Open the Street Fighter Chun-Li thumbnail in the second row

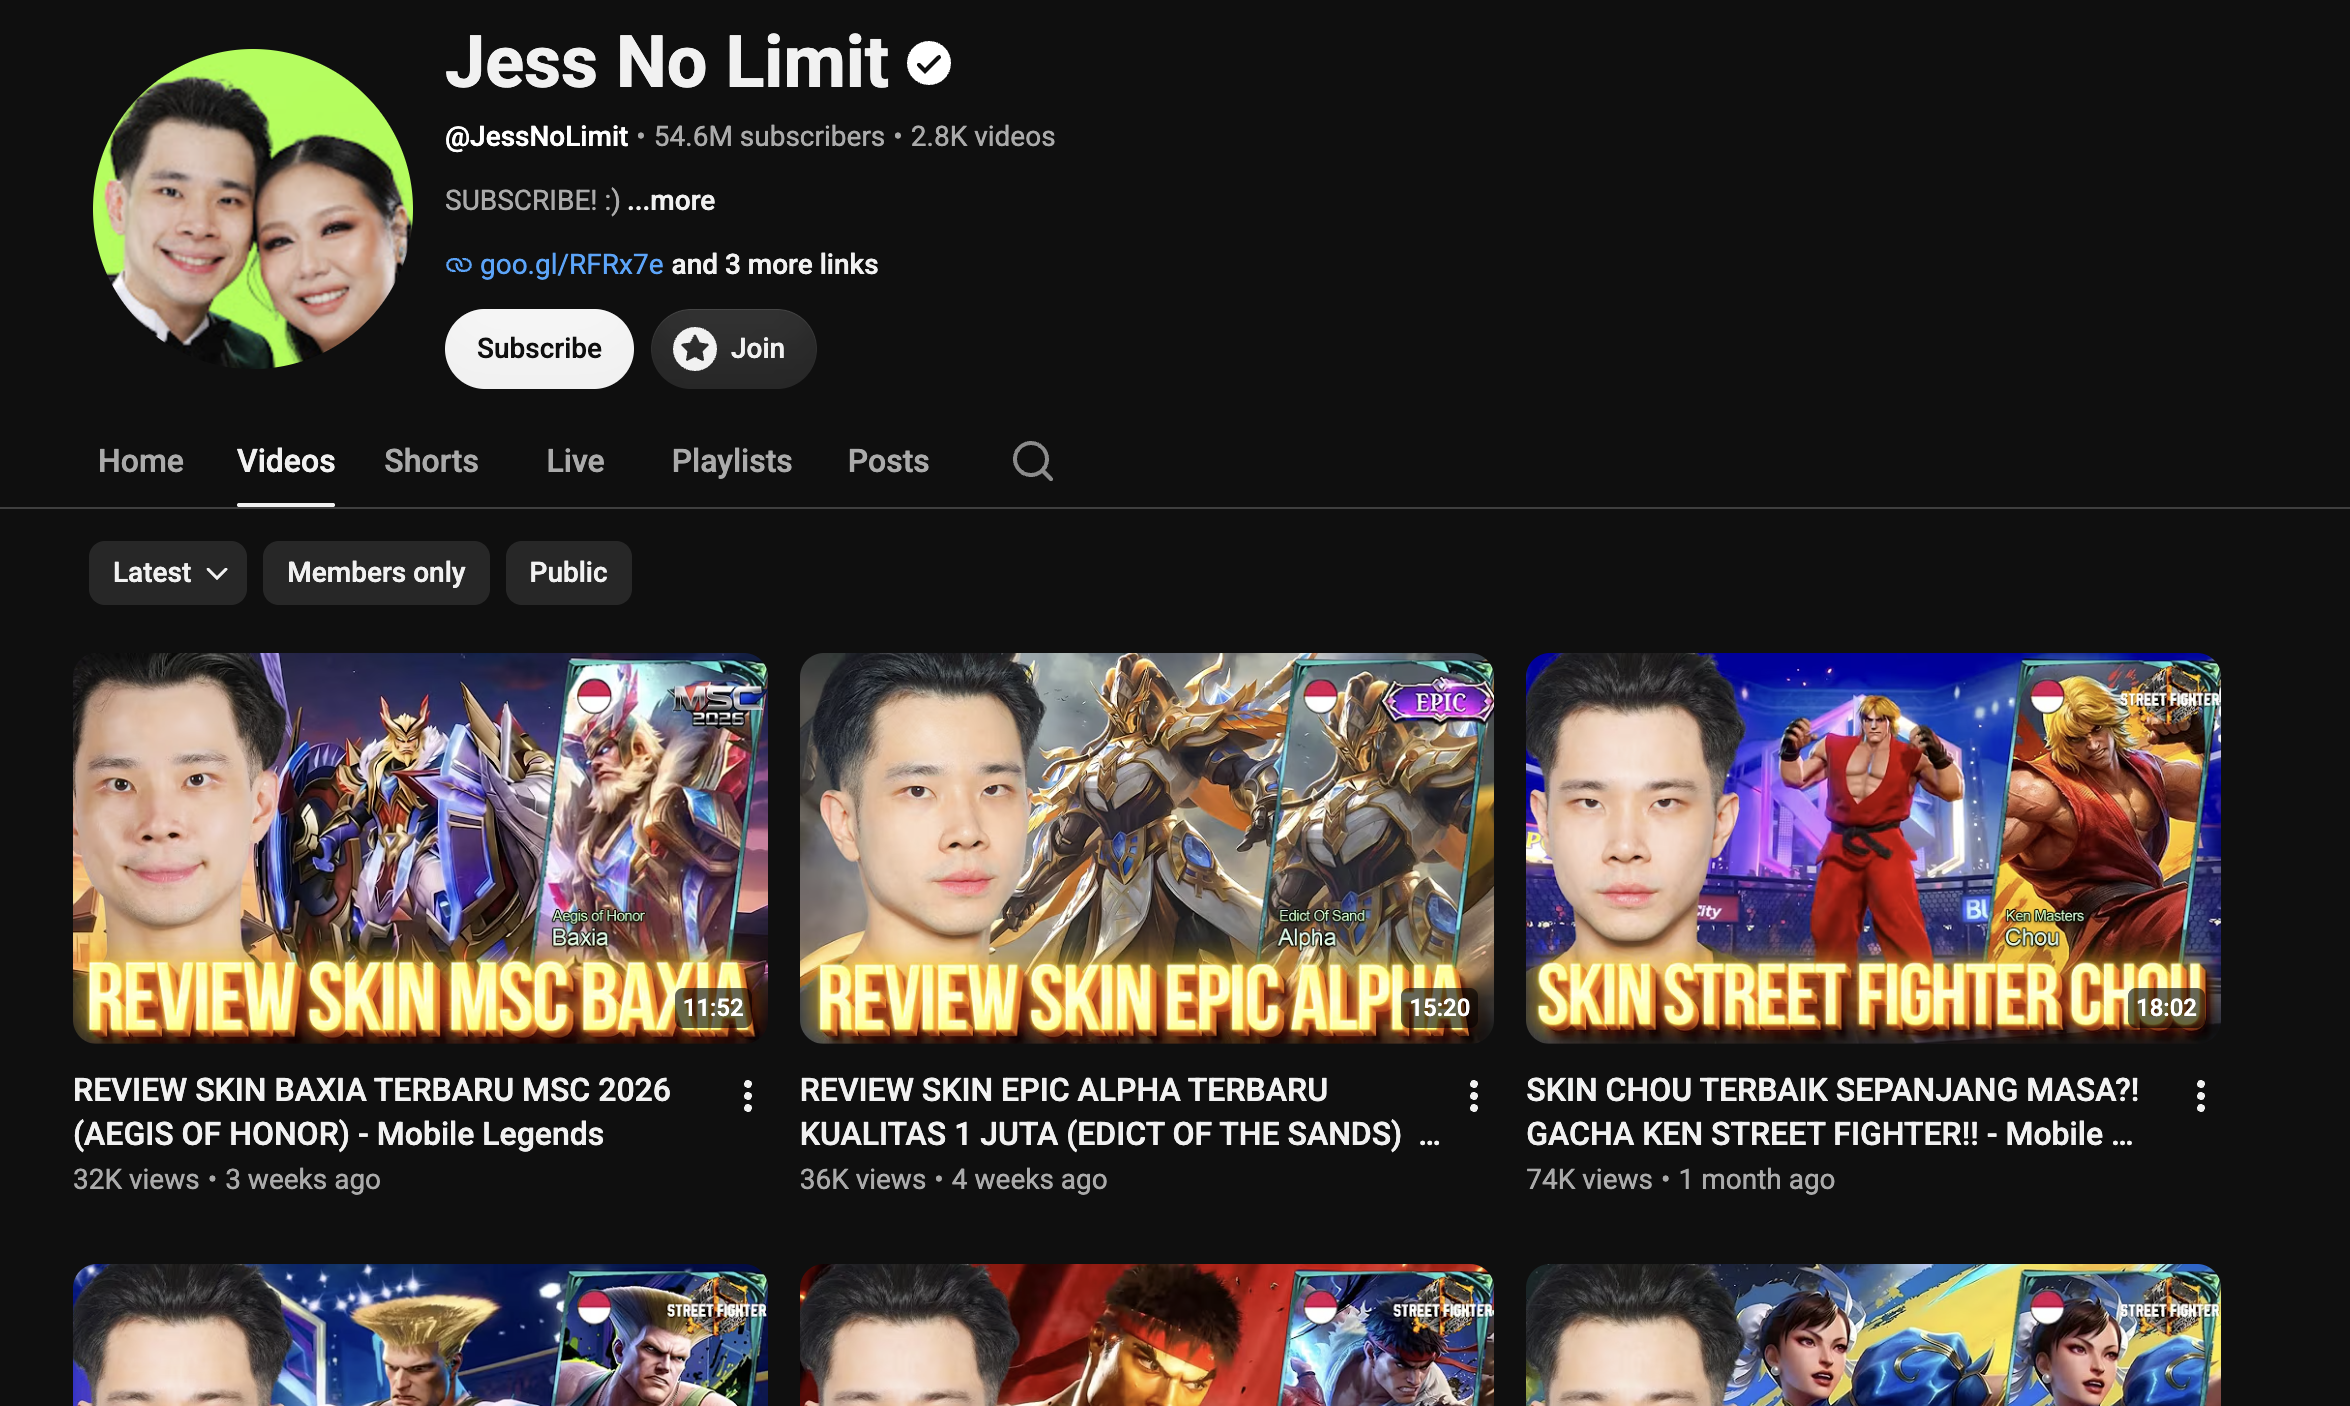[1873, 1335]
